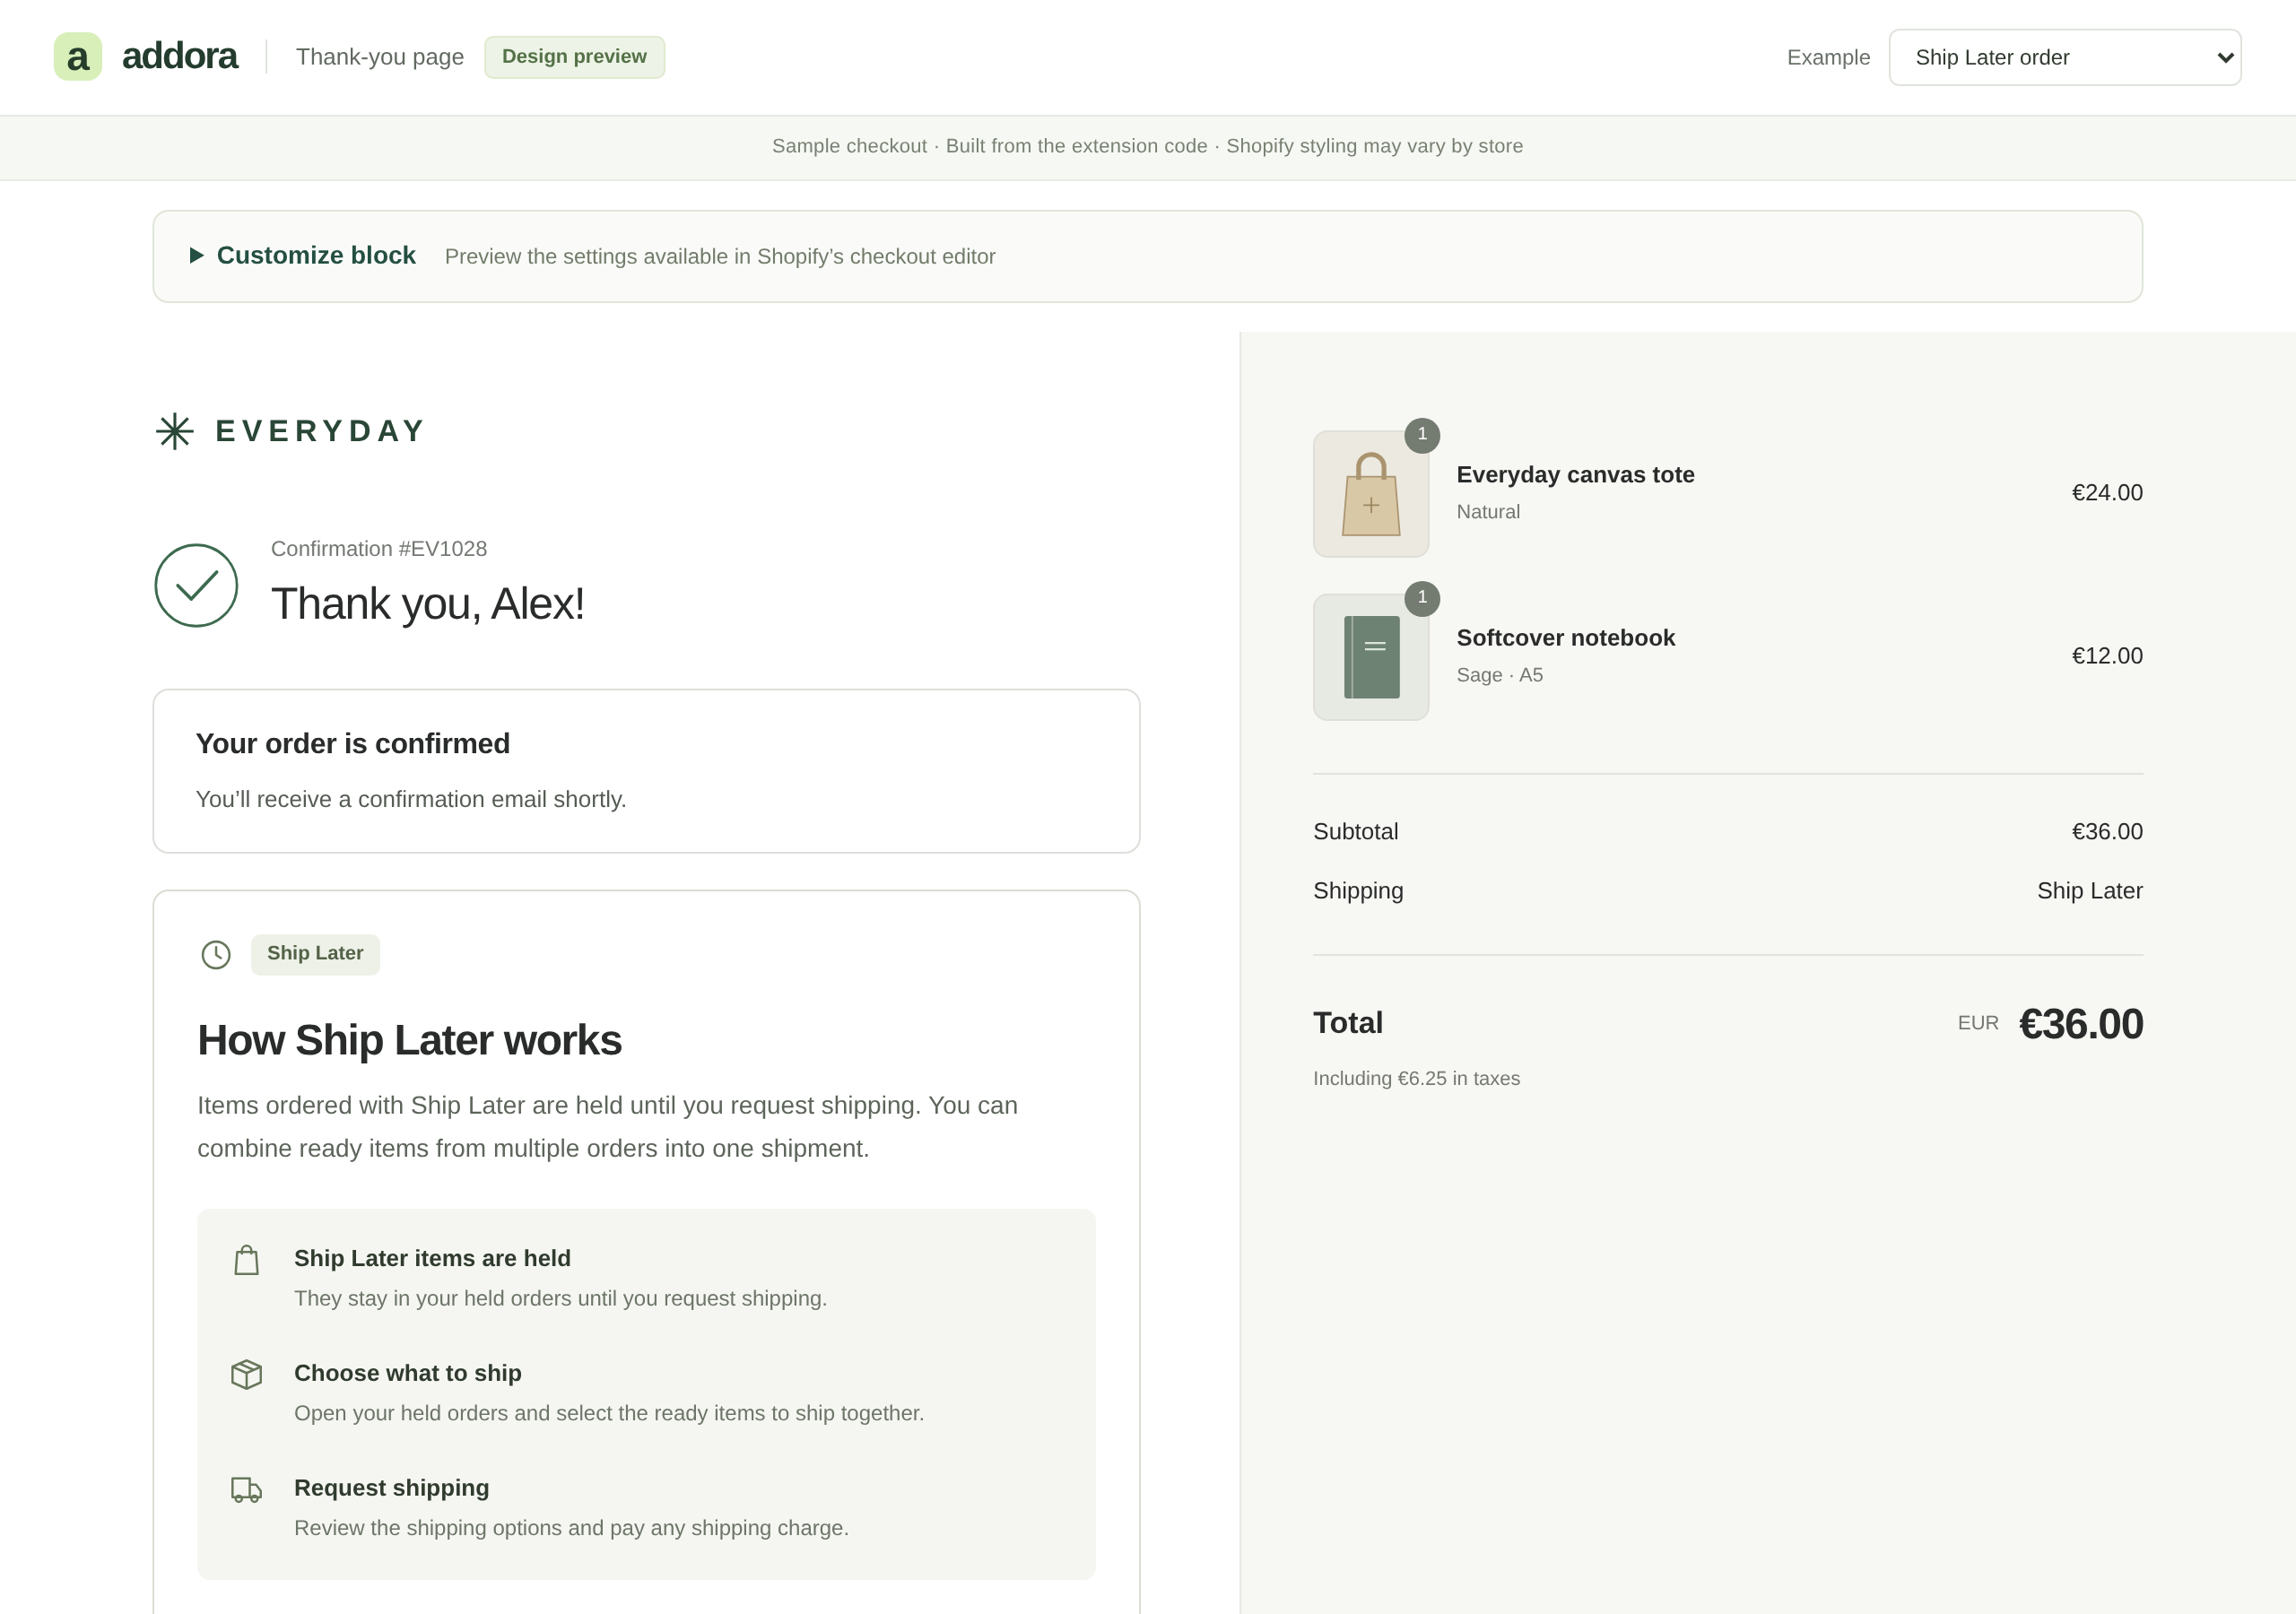The height and width of the screenshot is (1614, 2296).
Task: Click the Sample checkout notice banner text
Action: click(1148, 146)
